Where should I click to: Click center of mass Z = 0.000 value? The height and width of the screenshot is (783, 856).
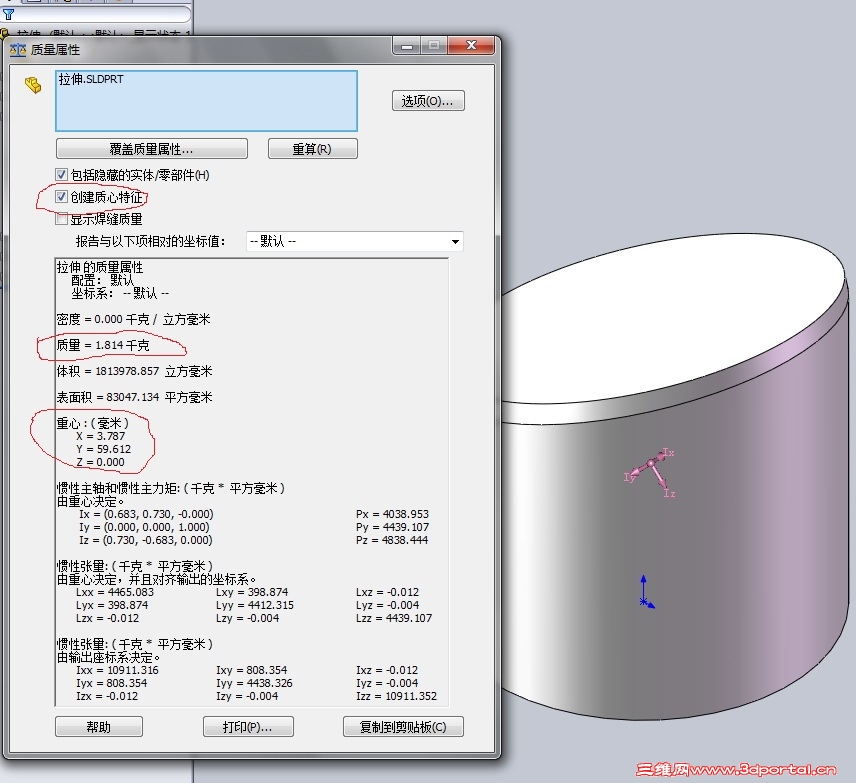(100, 462)
